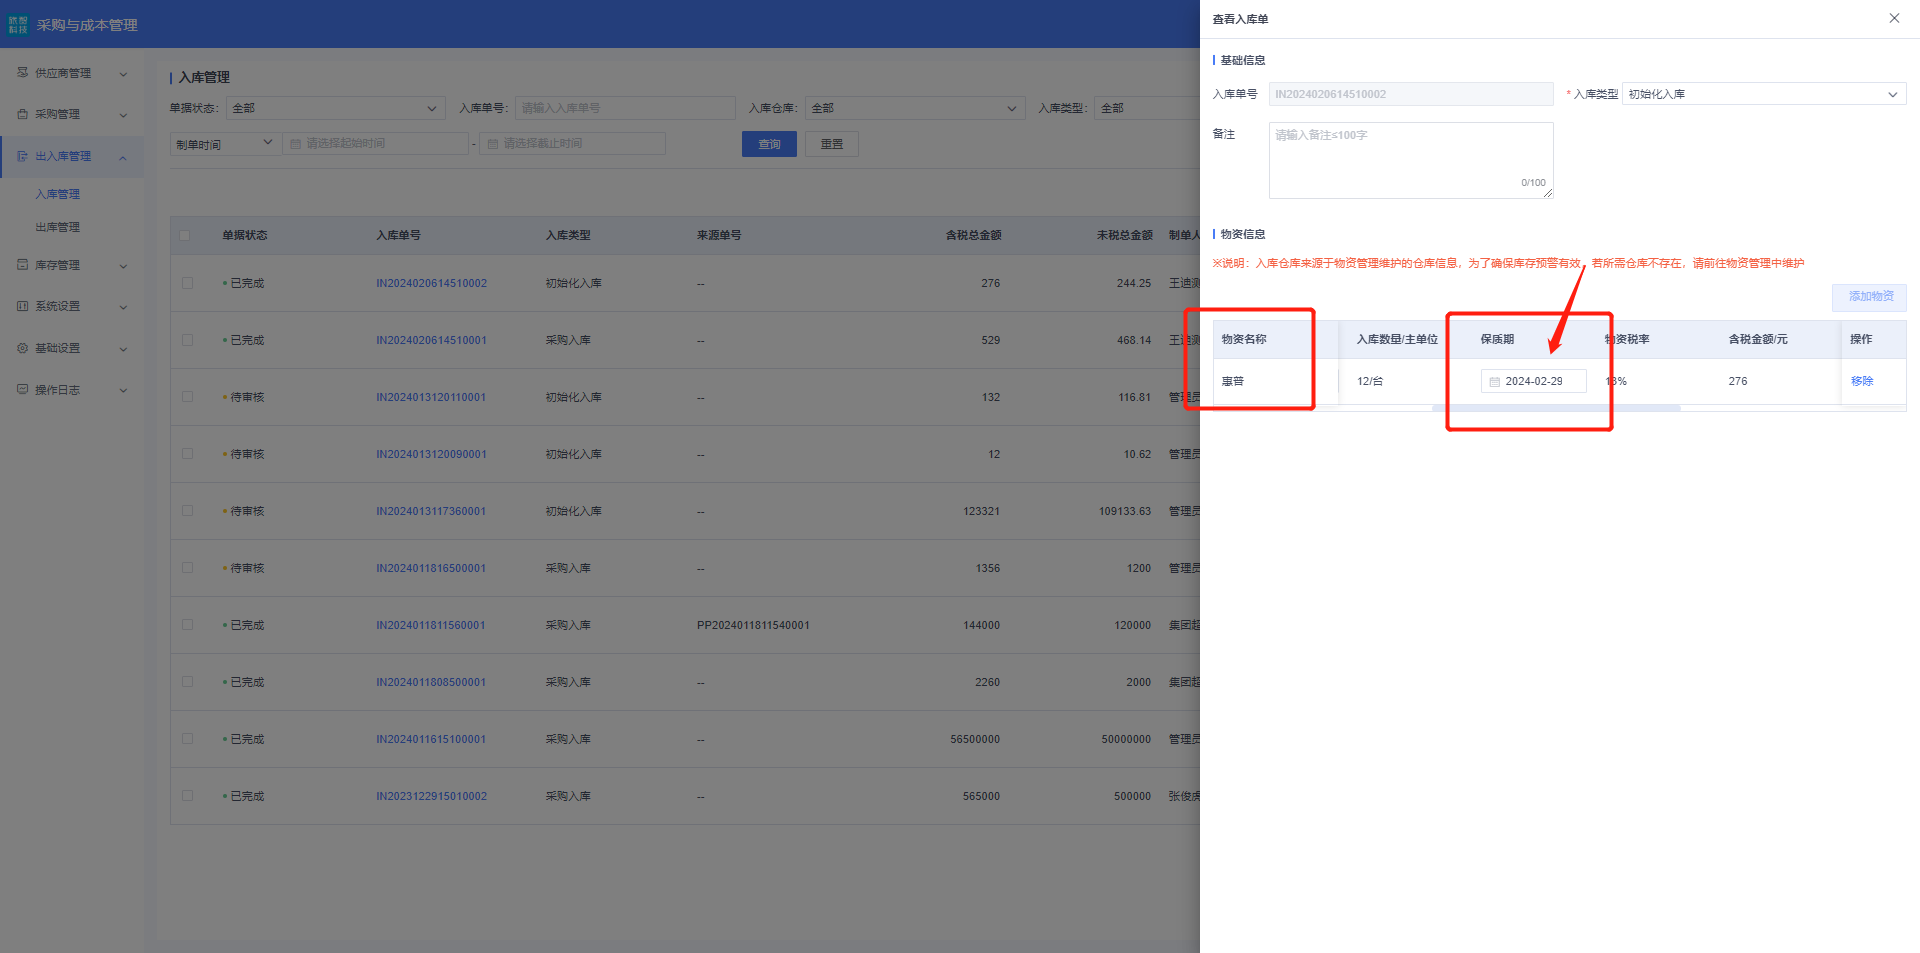Click source number PP2024011811540001
This screenshot has height=953, width=1920.
click(753, 625)
